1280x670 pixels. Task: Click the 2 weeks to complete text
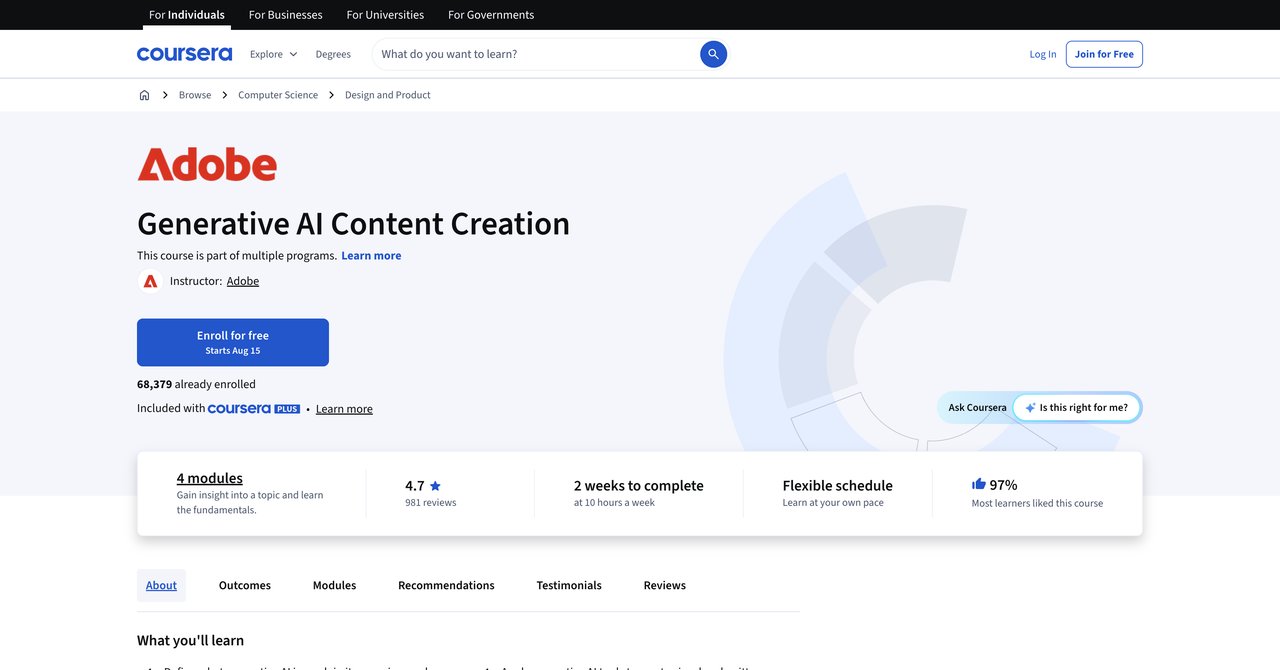(639, 485)
